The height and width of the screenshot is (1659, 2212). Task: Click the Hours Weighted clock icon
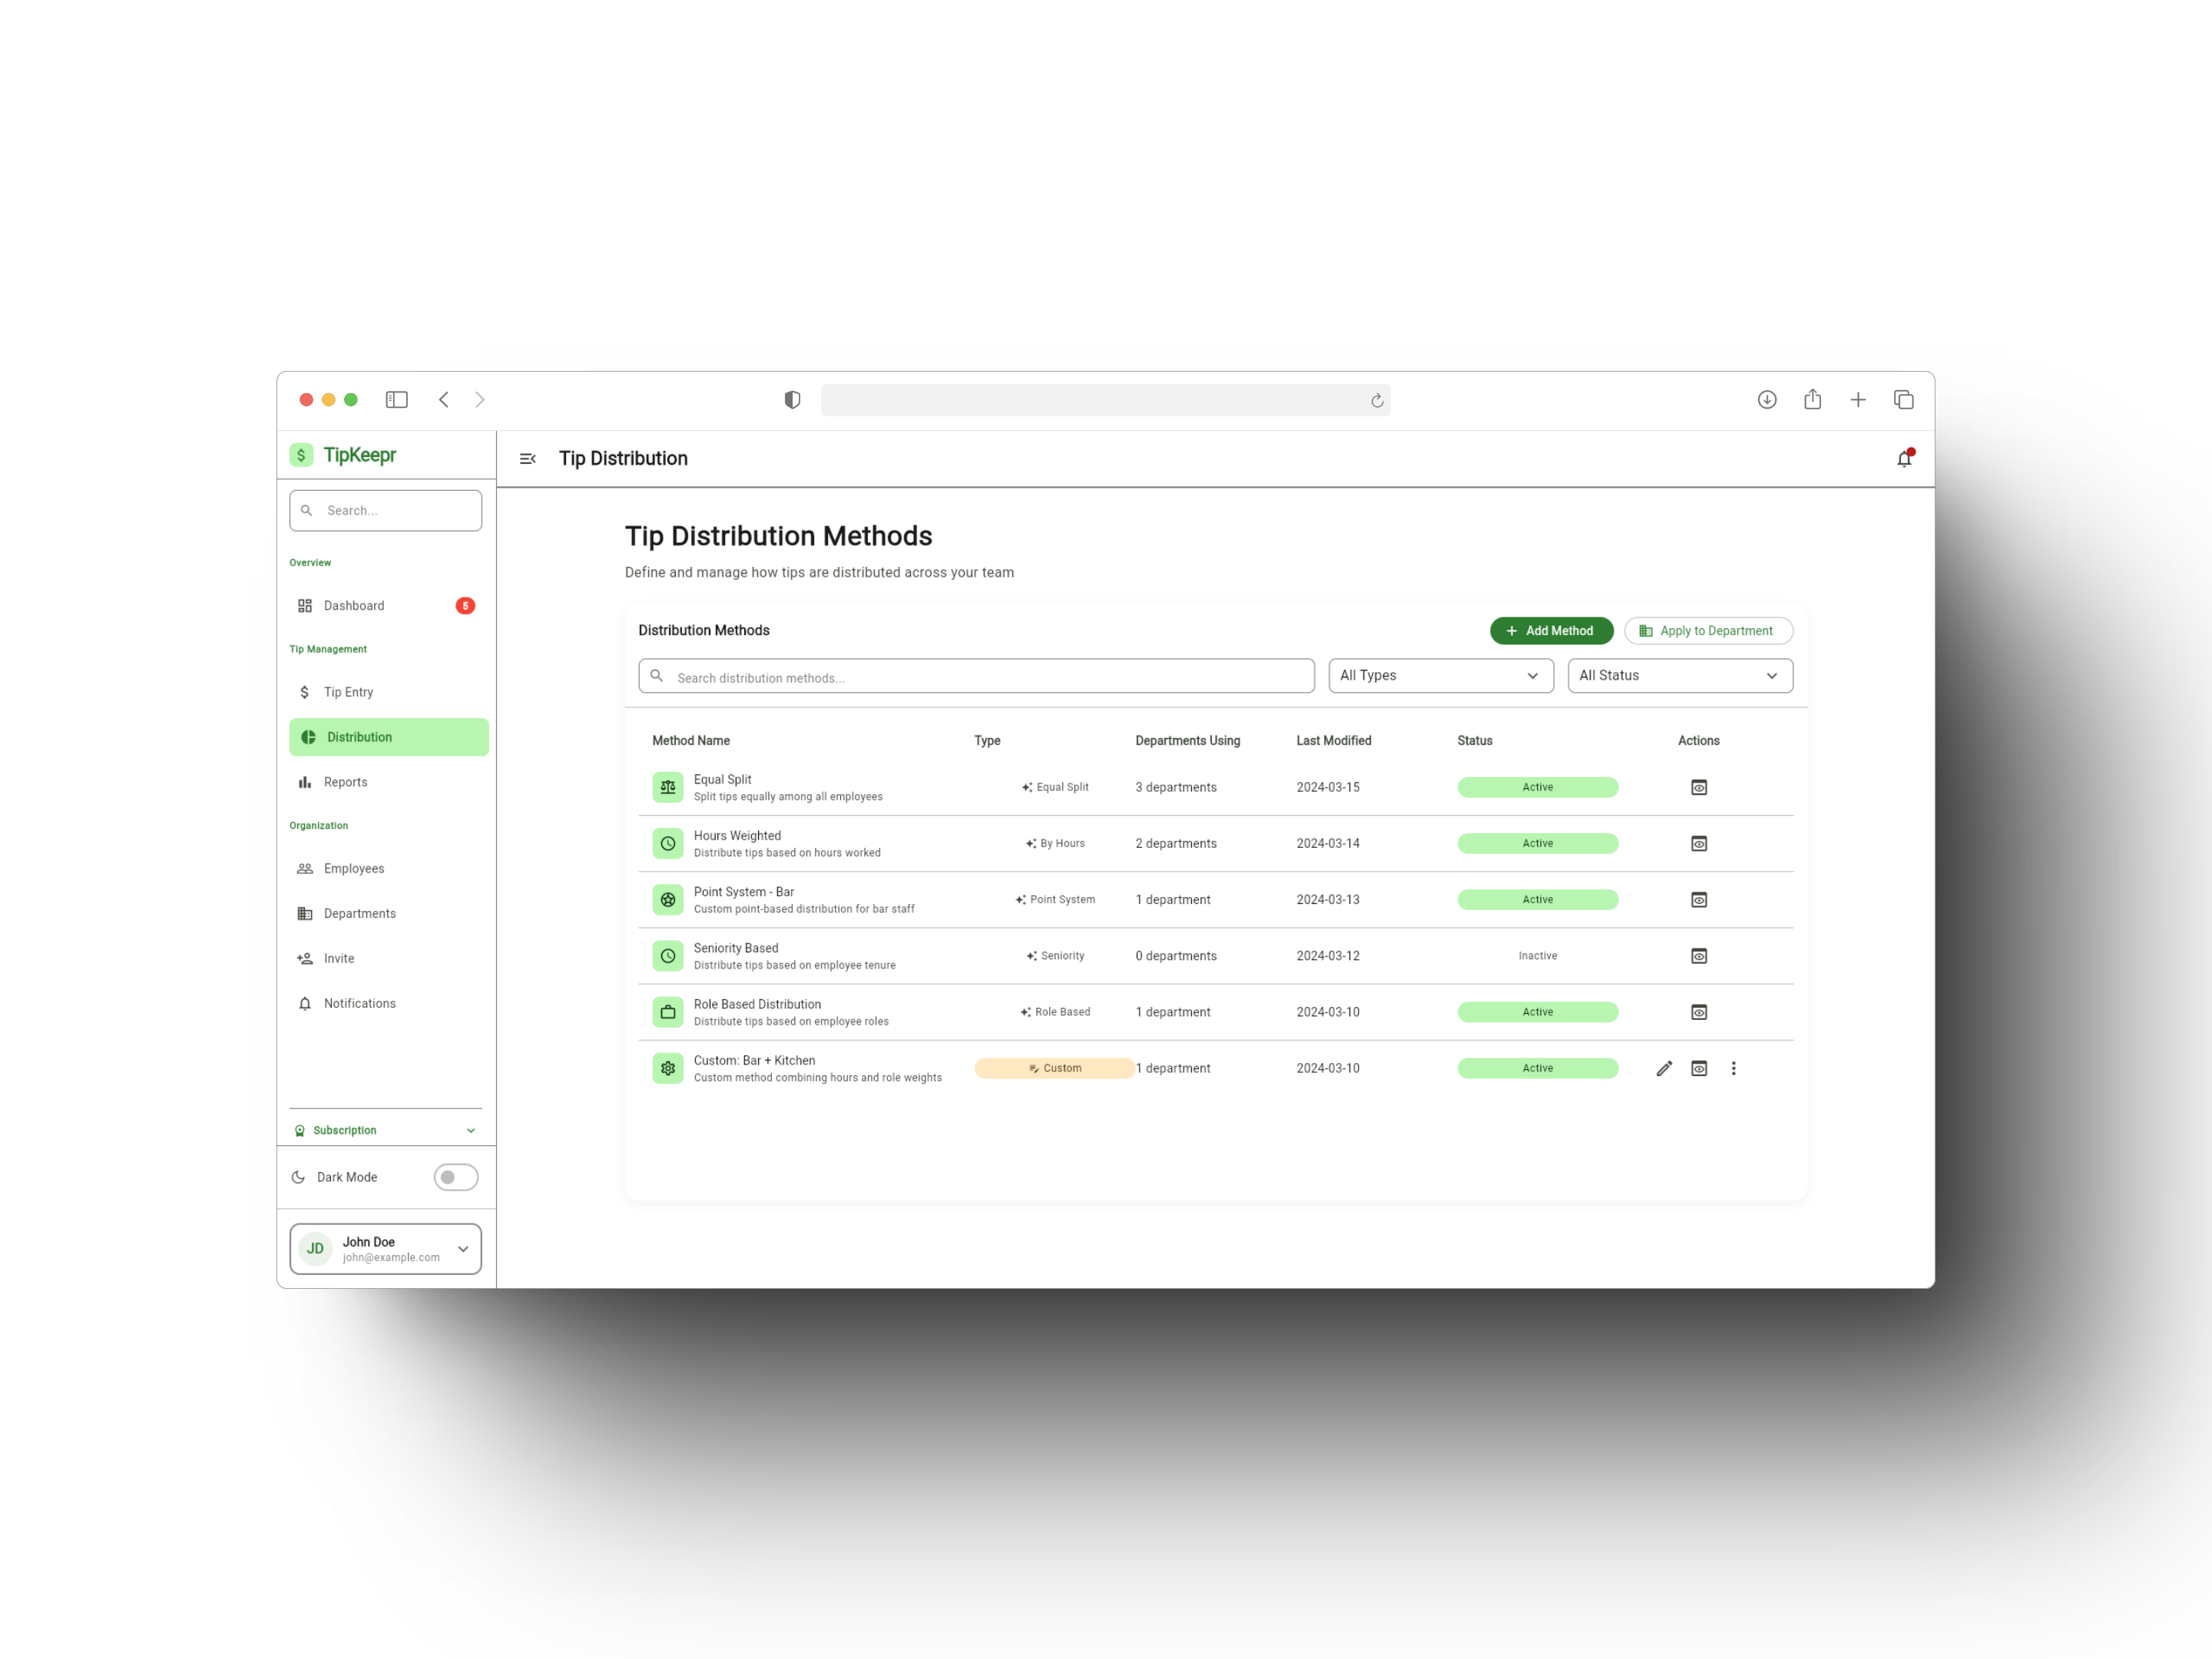(x=668, y=844)
